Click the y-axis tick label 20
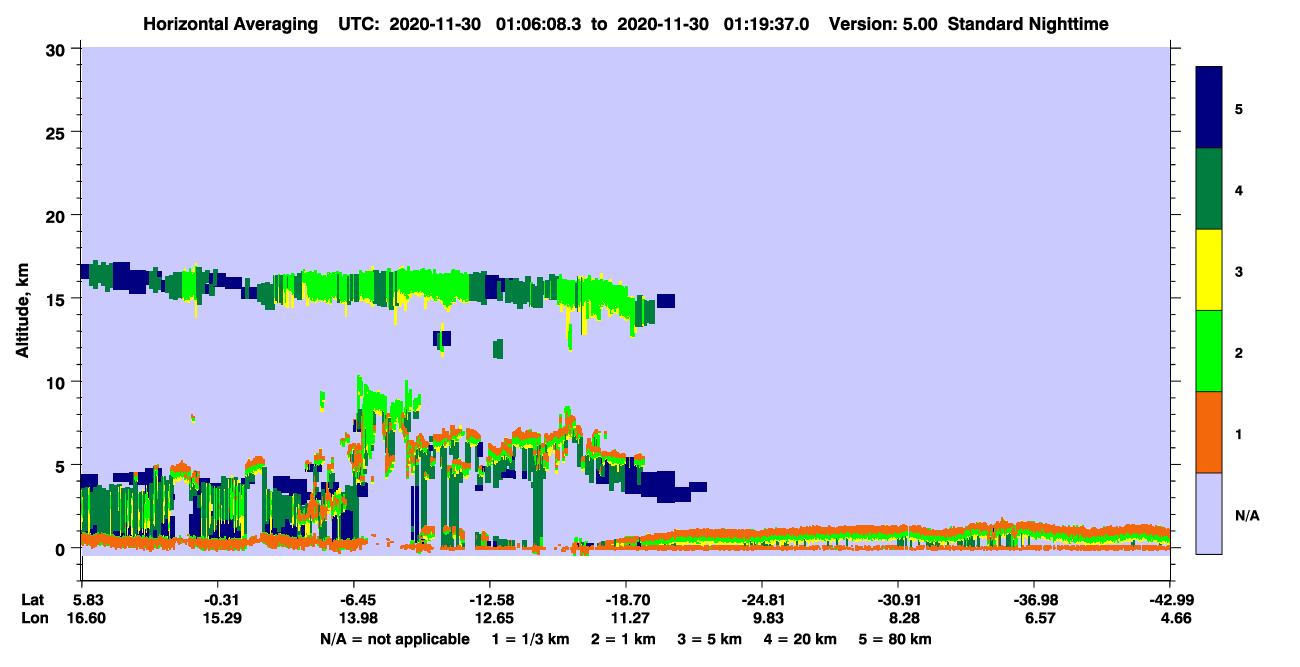Image resolution: width=1300 pixels, height=667 pixels. click(x=58, y=215)
